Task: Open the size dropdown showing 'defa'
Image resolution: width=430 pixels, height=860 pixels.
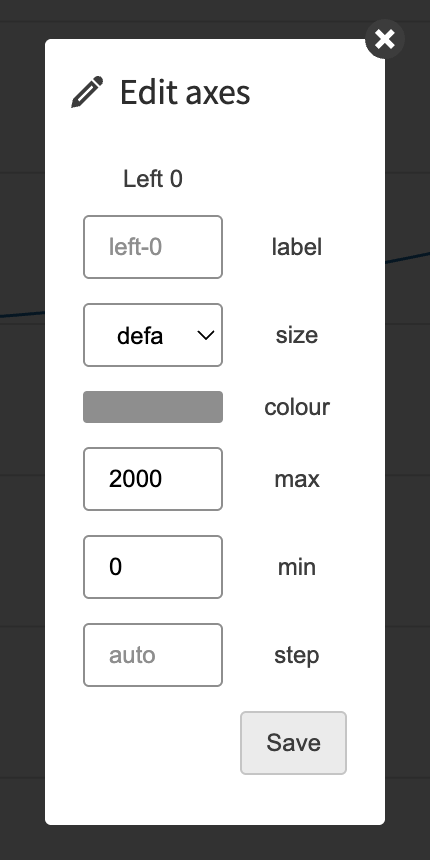Action: (153, 335)
